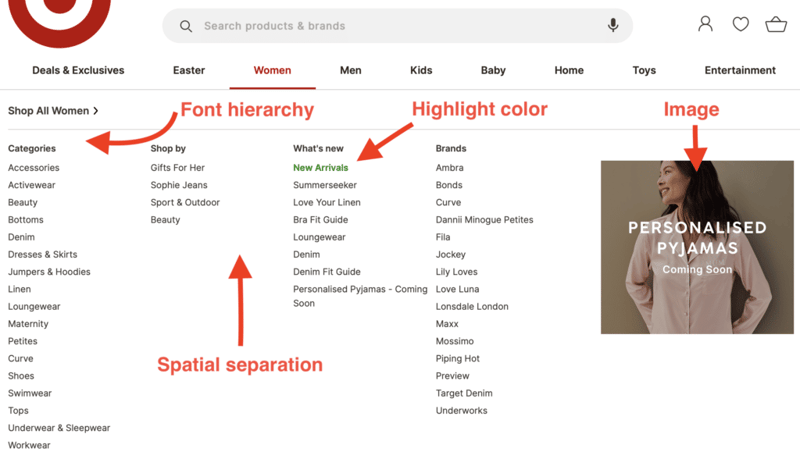Viewport: 800px width, 459px height.
Task: Select Sport & Outdoor link
Action: pyautogui.click(x=185, y=202)
